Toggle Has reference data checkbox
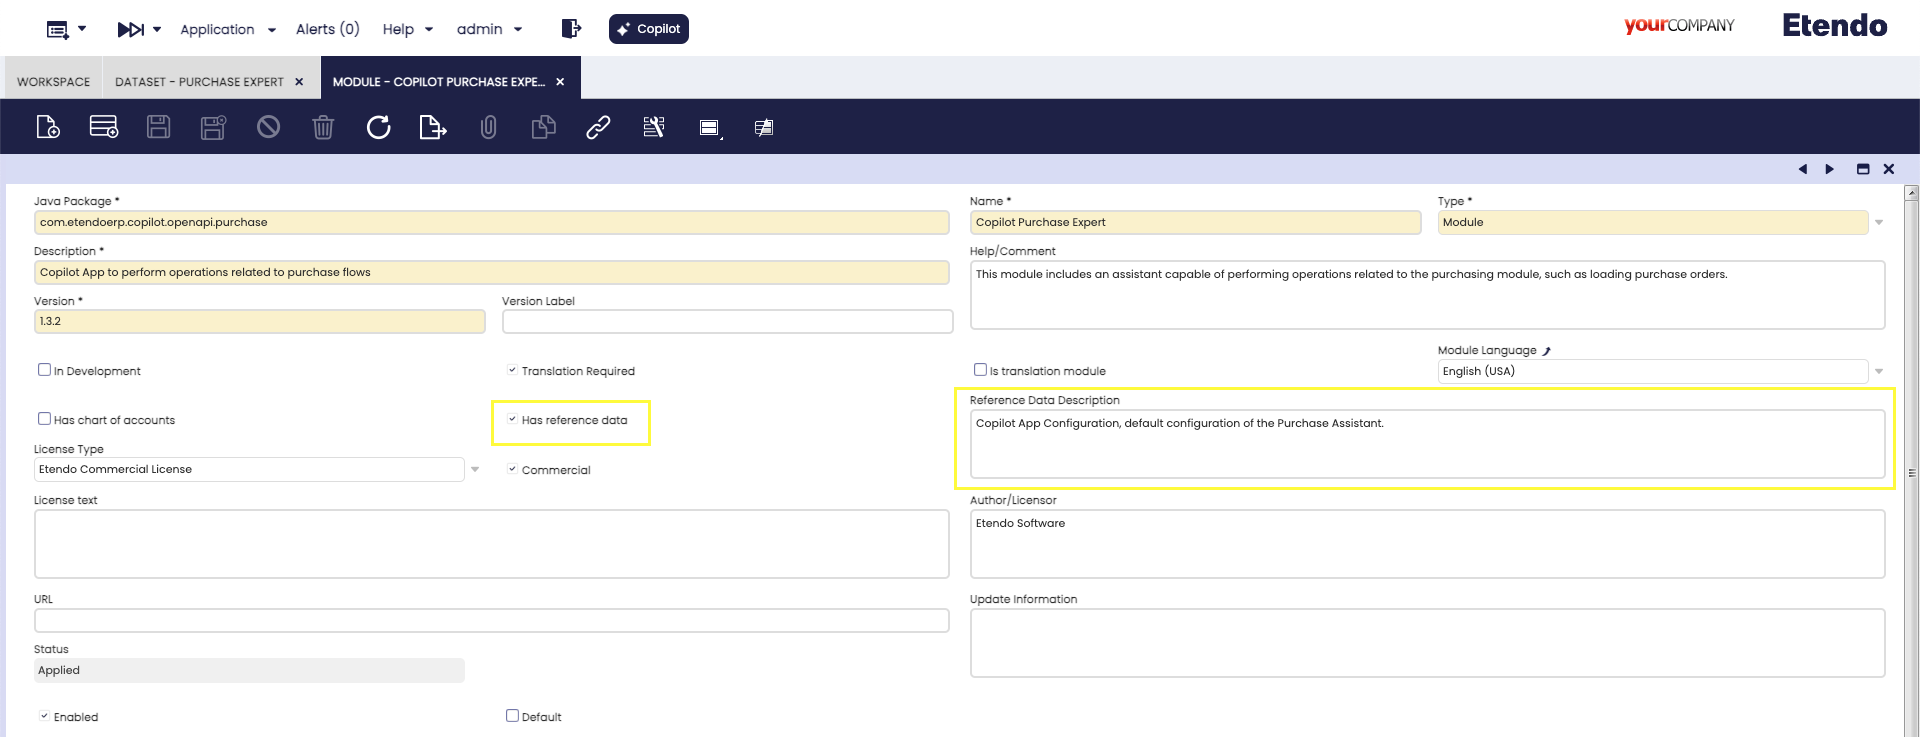The image size is (1920, 737). click(512, 419)
